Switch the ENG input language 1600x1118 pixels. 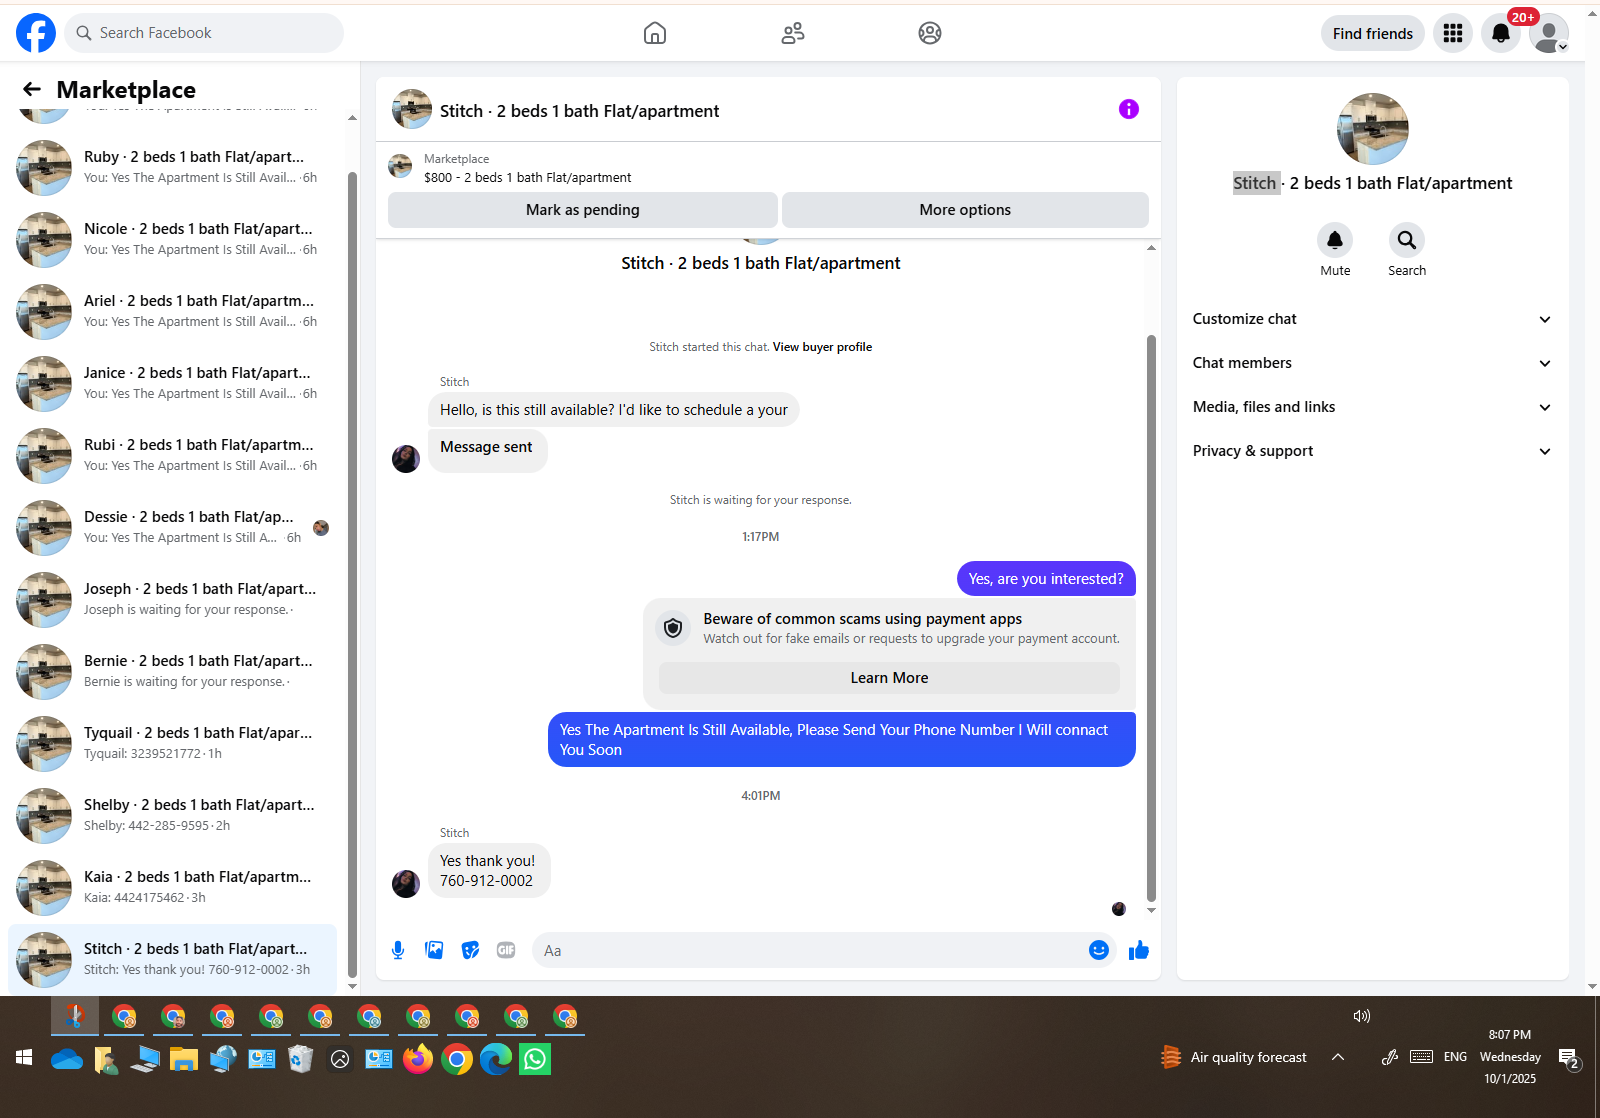pyautogui.click(x=1455, y=1057)
